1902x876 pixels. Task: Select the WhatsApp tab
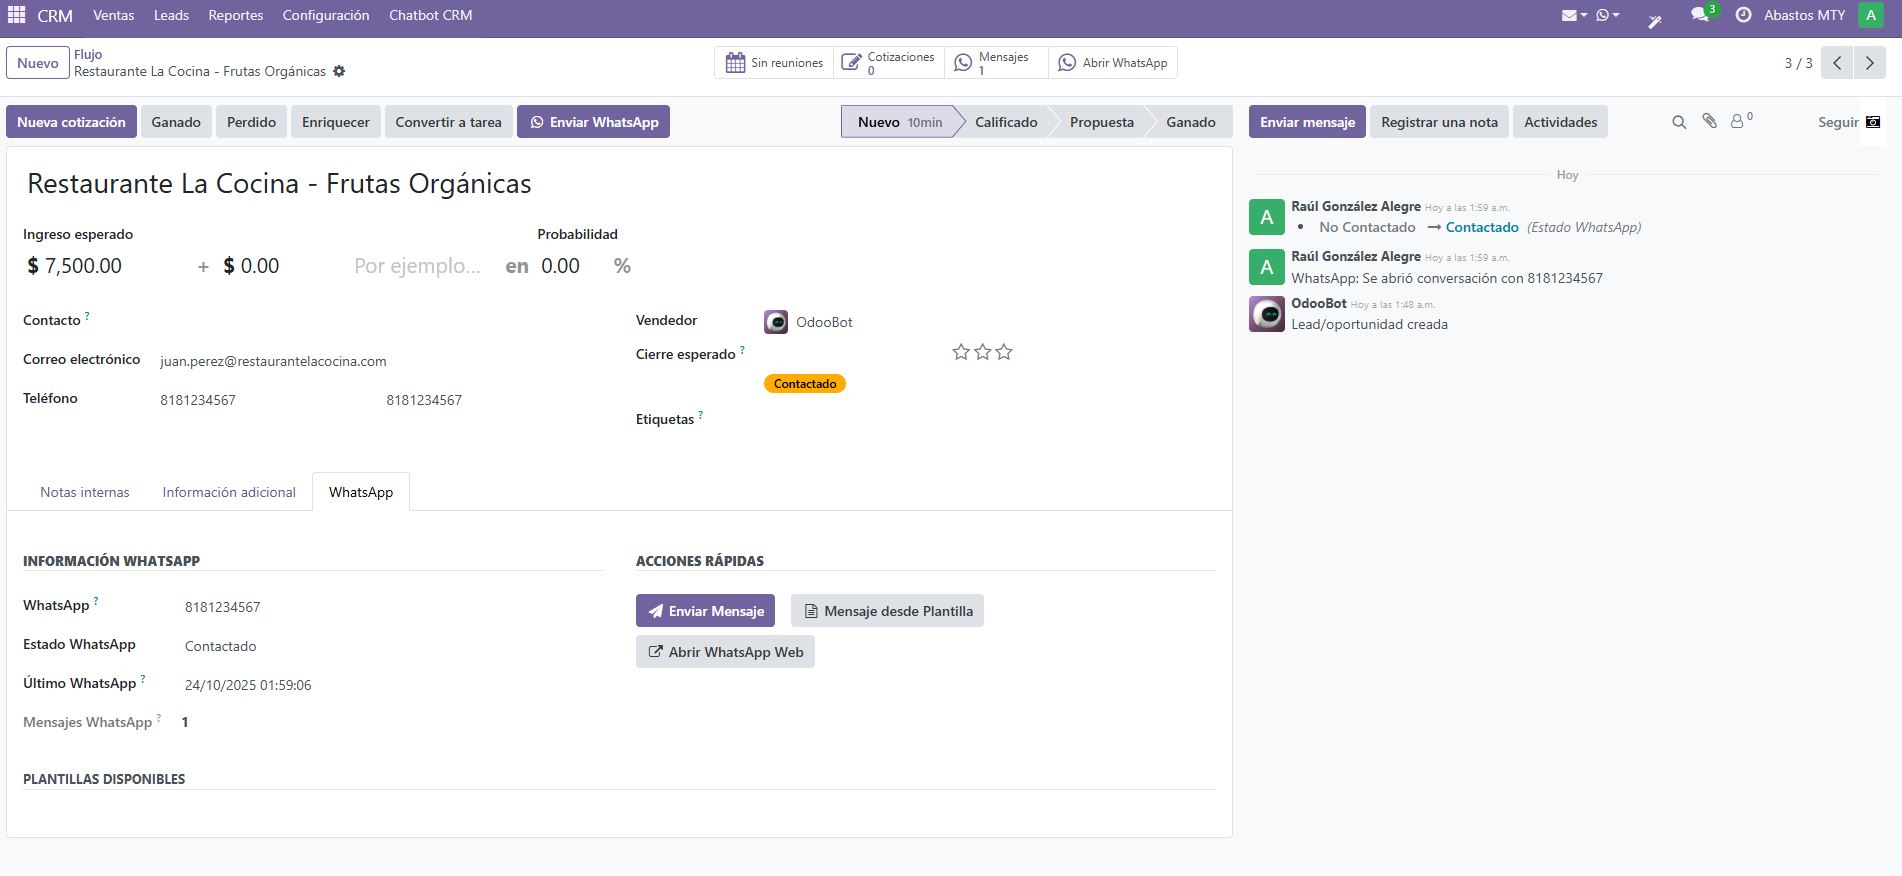point(361,492)
